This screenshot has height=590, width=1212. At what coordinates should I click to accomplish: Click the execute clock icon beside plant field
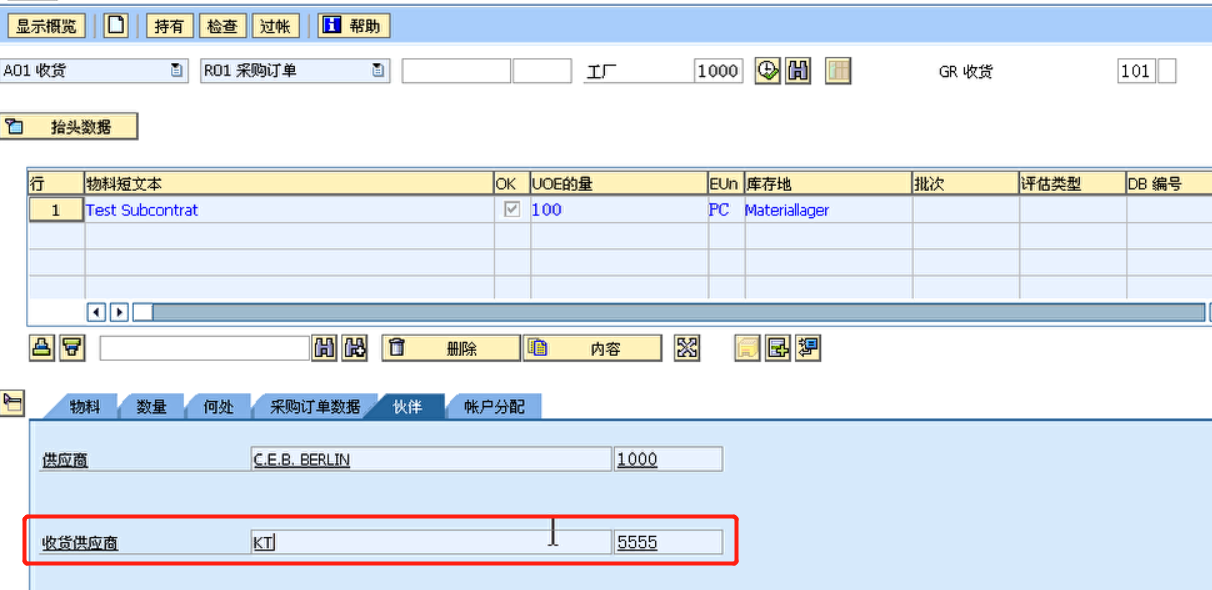tap(767, 71)
